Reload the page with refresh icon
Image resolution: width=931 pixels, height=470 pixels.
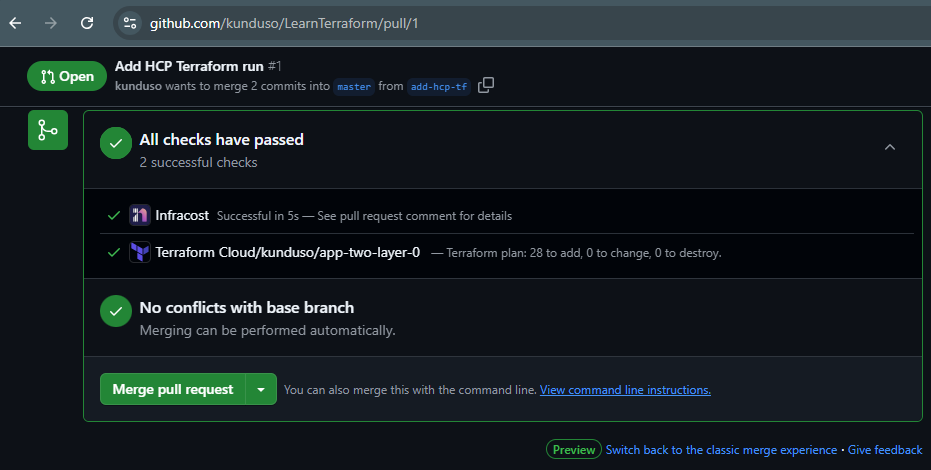click(87, 22)
